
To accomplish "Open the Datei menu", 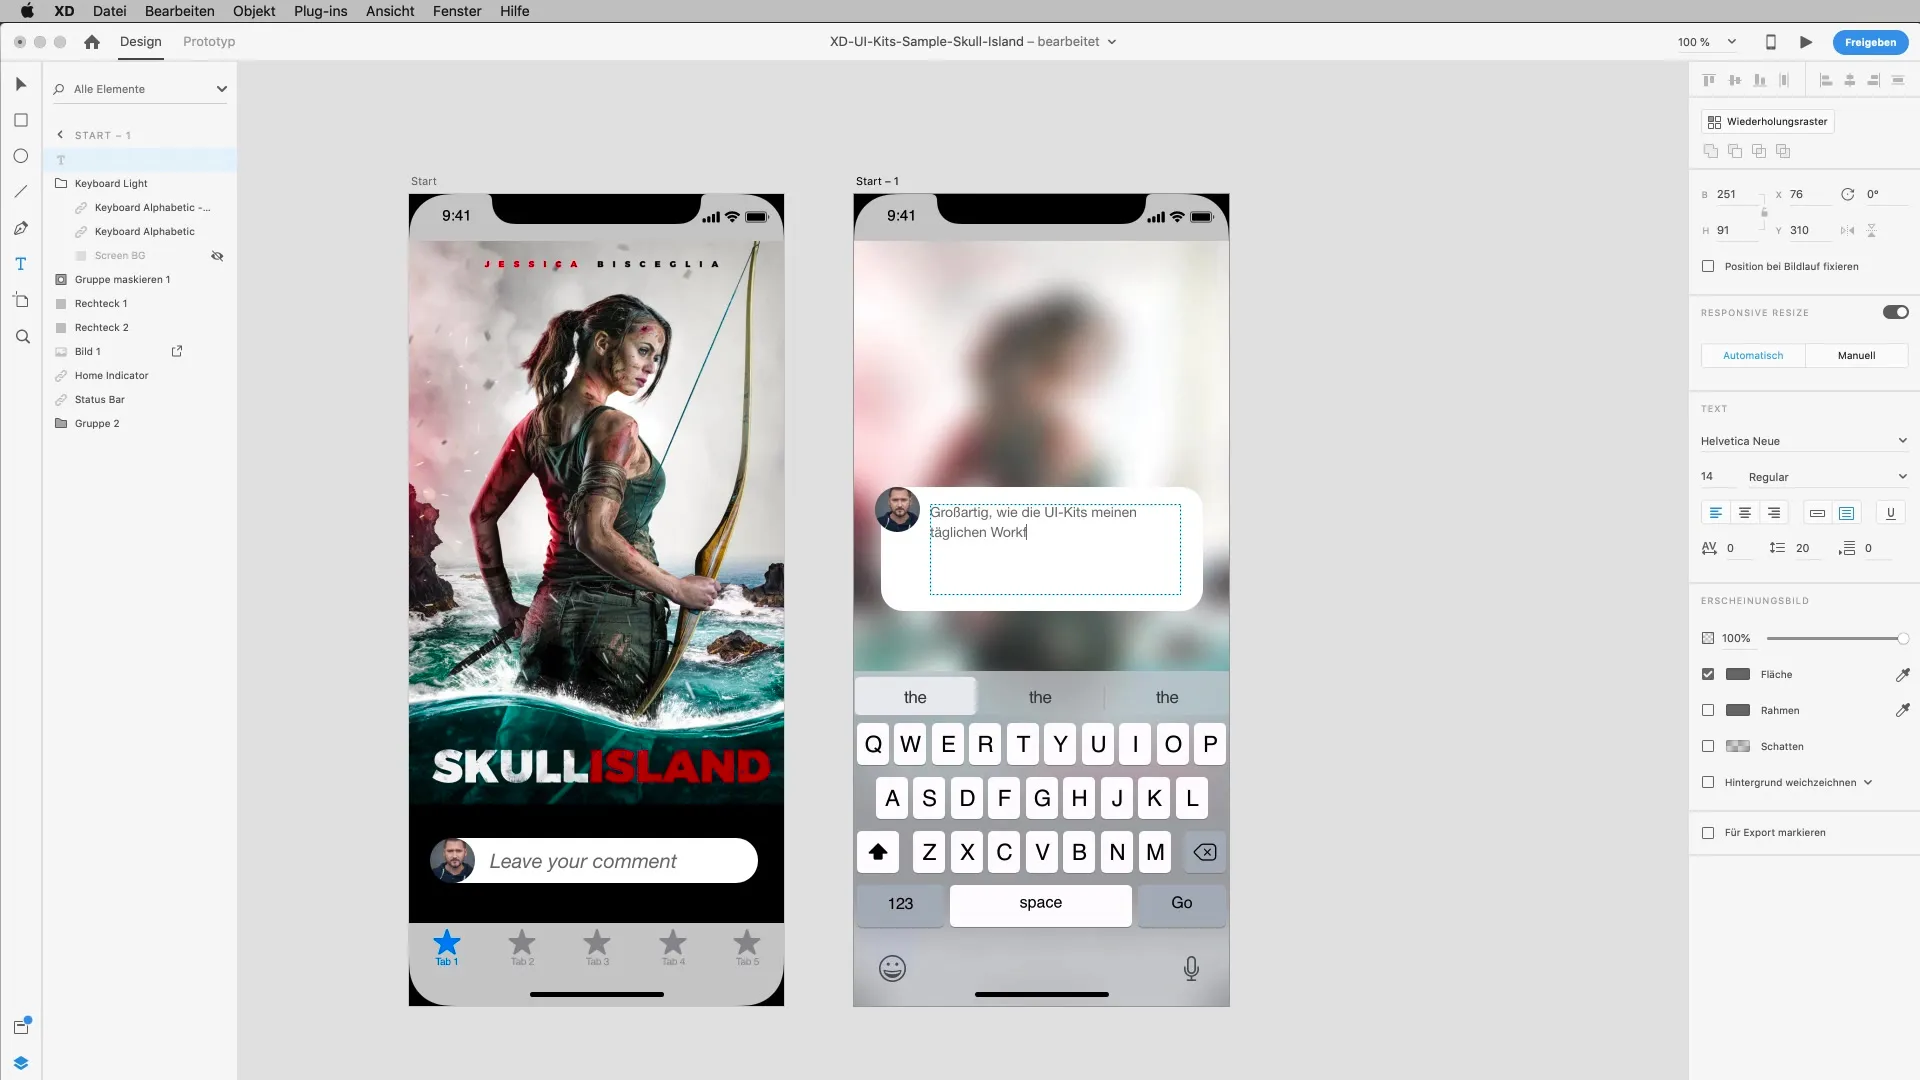I will 110,11.
